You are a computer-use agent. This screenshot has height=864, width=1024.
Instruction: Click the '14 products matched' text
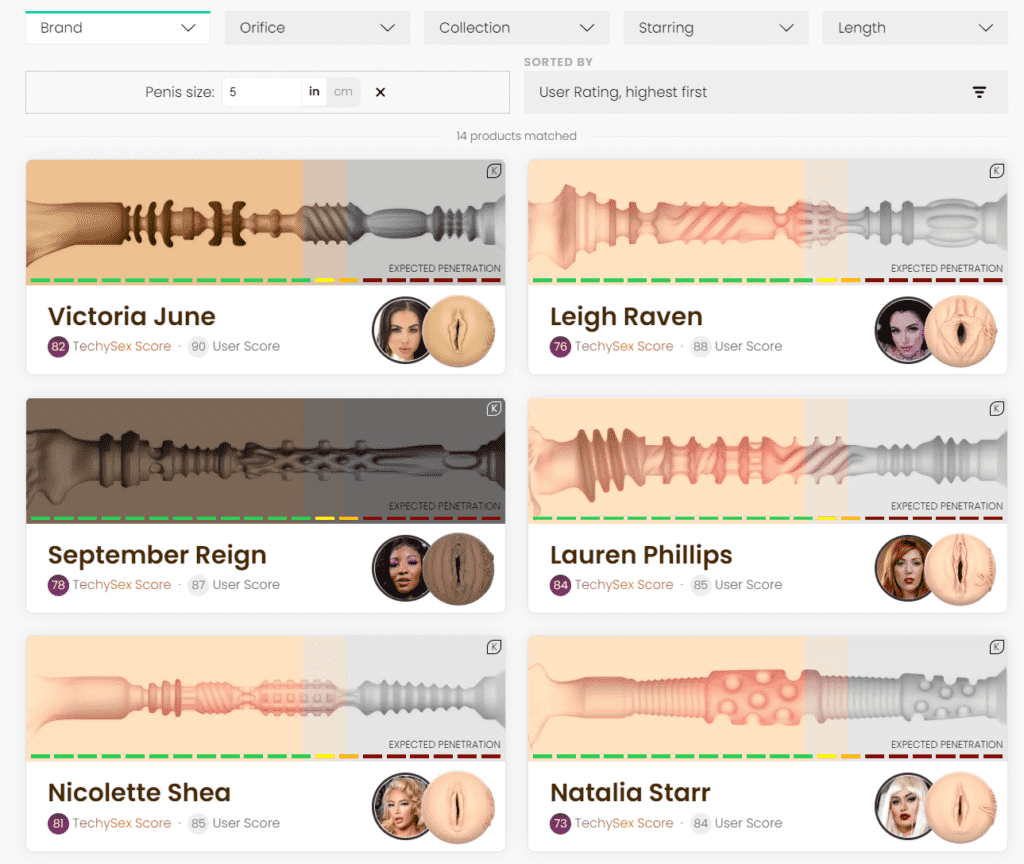point(516,136)
